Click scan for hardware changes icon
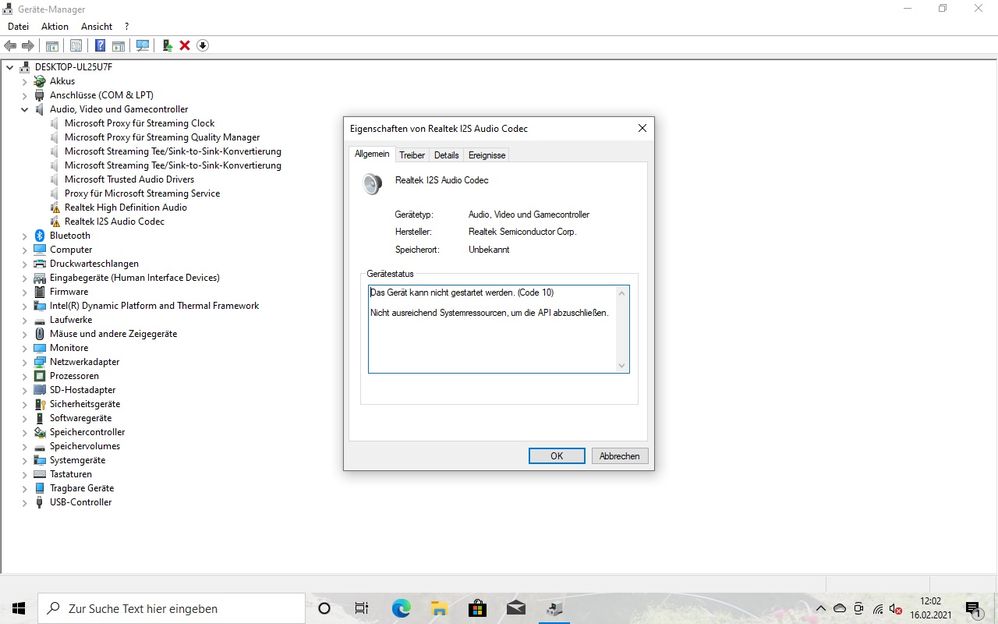 (x=143, y=46)
